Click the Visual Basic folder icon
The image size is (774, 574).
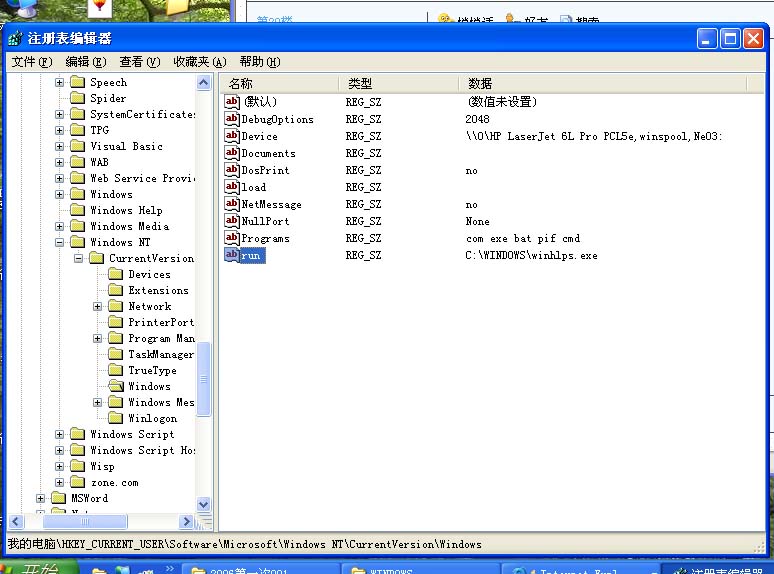77,146
